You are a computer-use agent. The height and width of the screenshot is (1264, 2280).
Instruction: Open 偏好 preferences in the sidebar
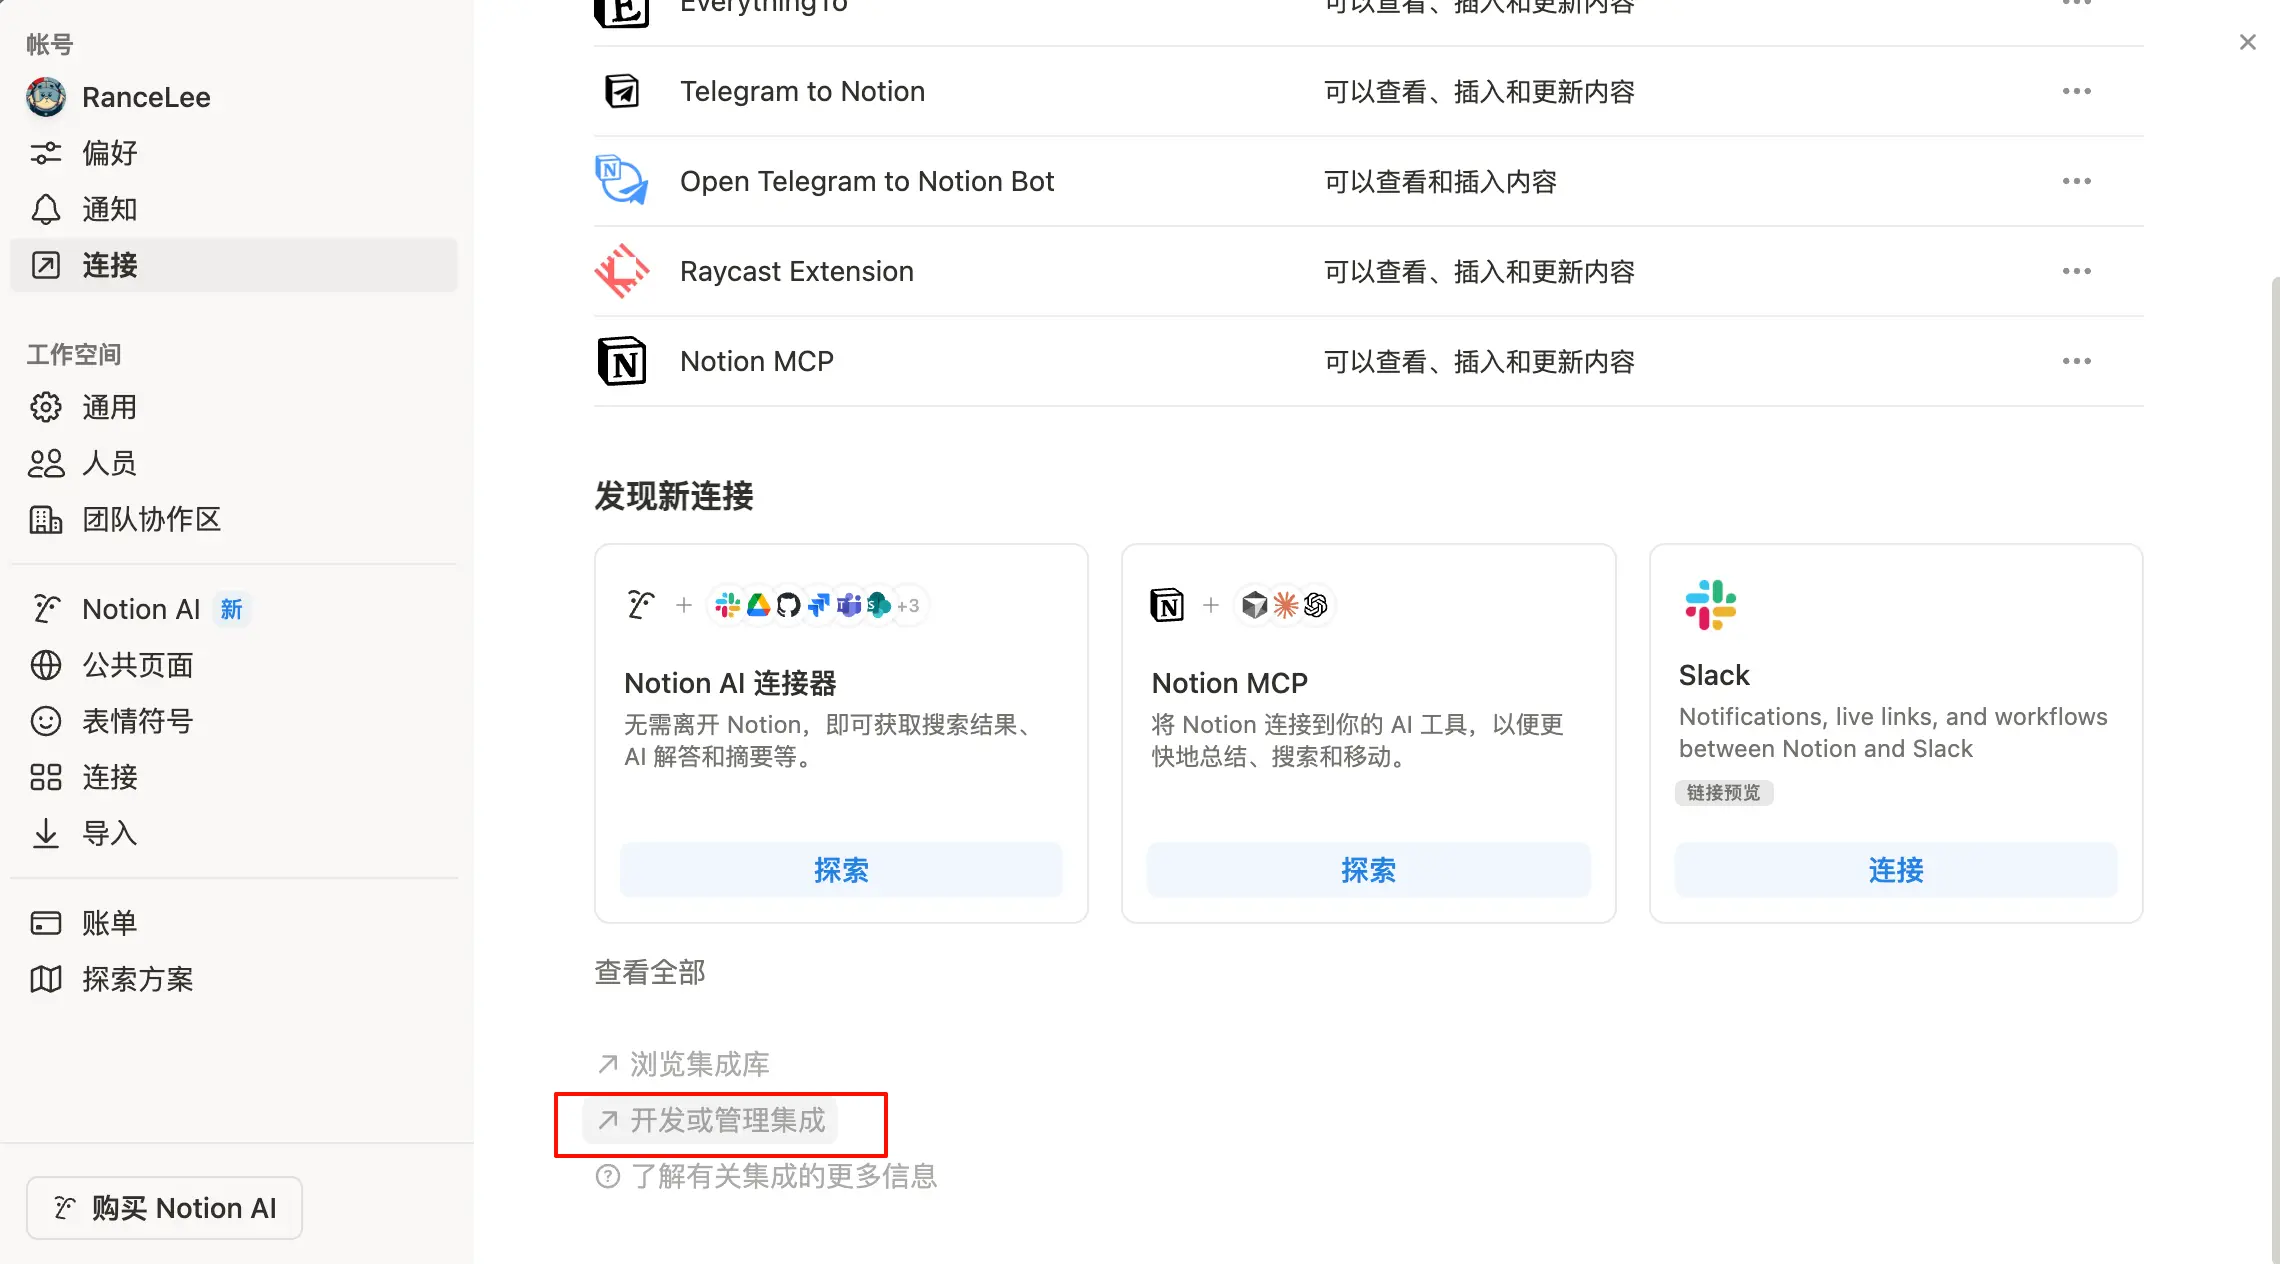(x=109, y=153)
